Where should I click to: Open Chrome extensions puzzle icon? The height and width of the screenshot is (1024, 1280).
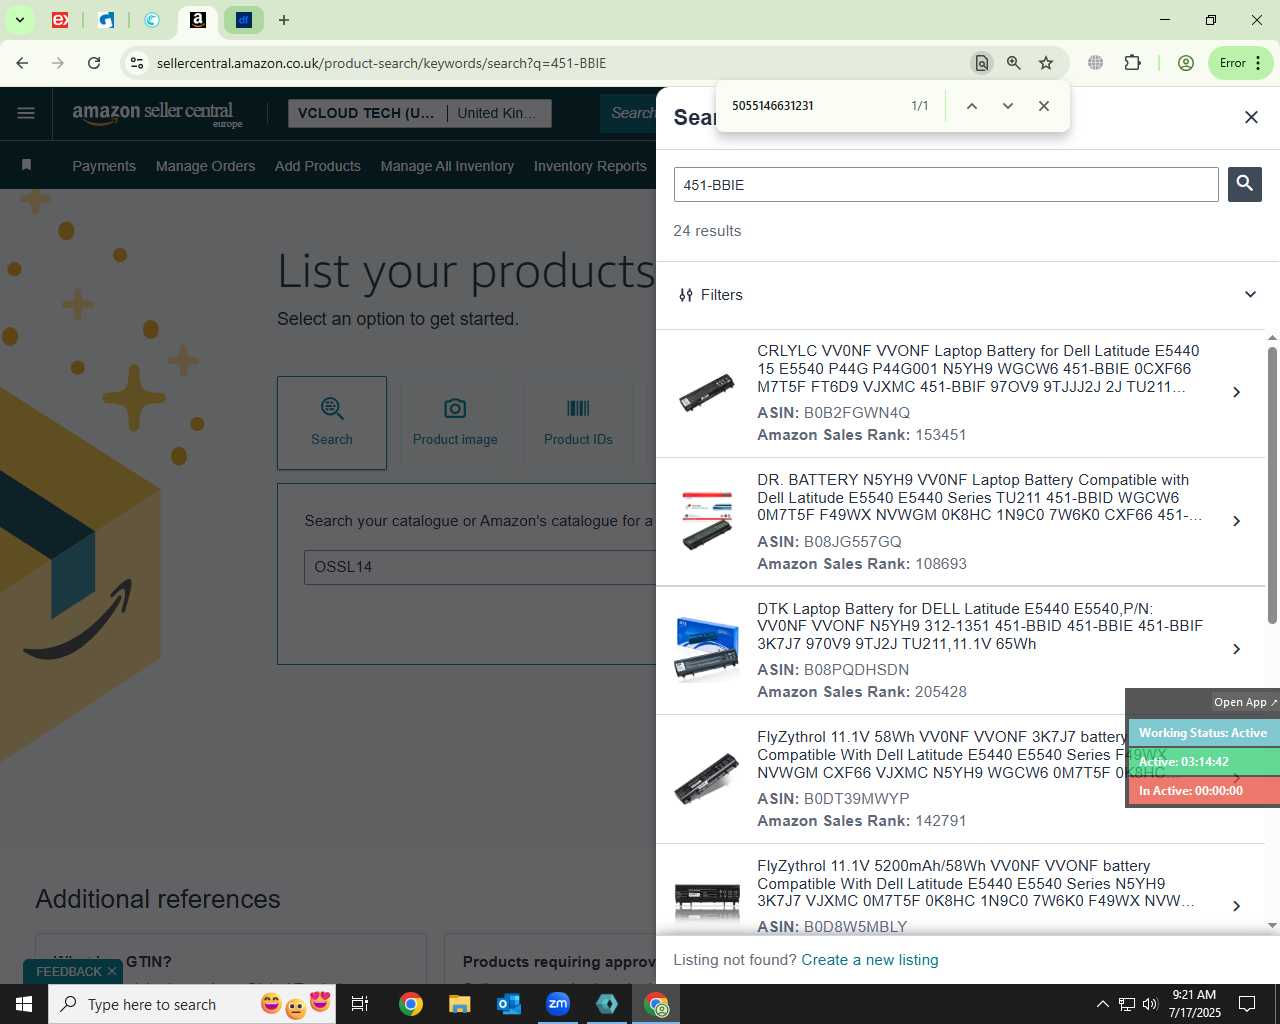tap(1132, 63)
